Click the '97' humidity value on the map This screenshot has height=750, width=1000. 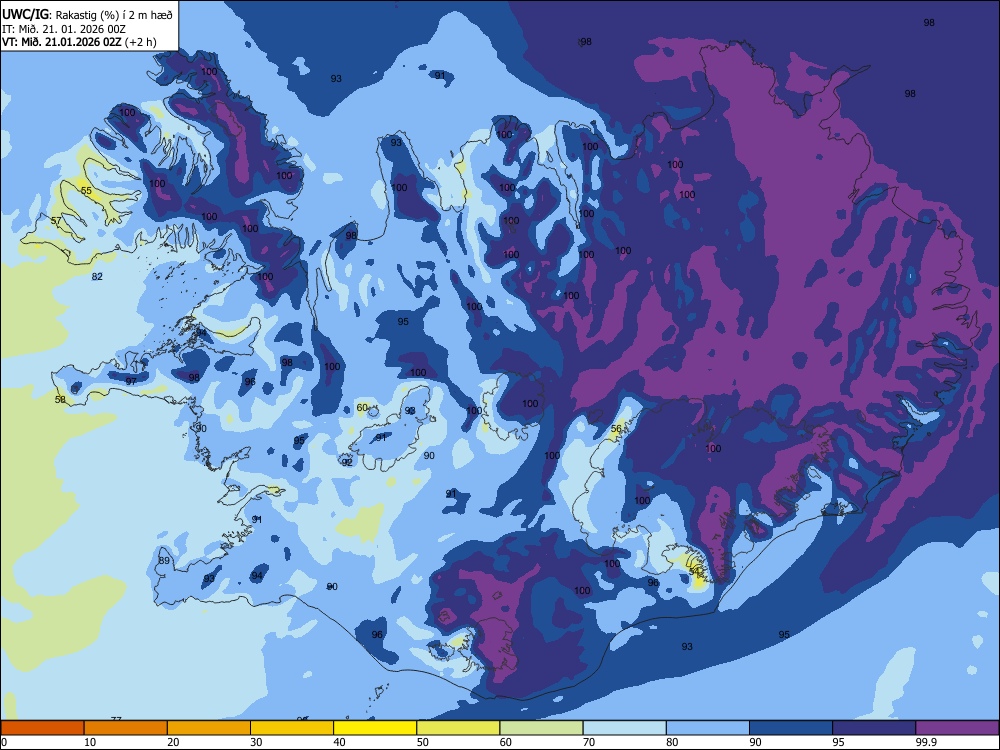click(x=131, y=381)
